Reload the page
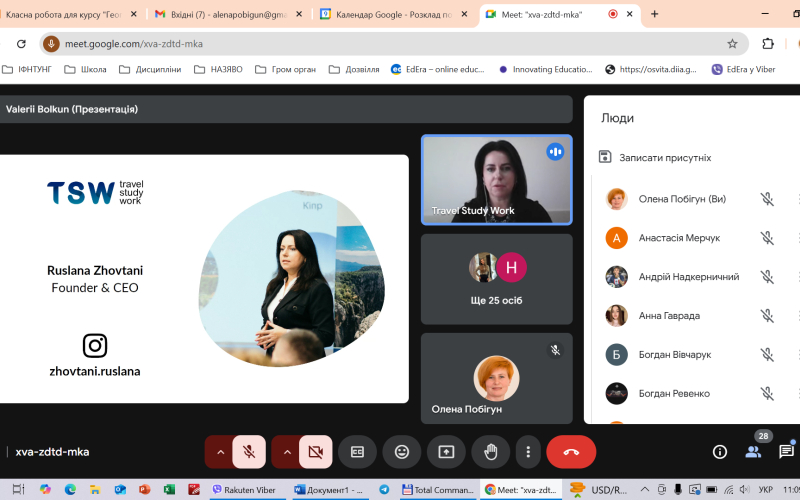 coord(21,44)
